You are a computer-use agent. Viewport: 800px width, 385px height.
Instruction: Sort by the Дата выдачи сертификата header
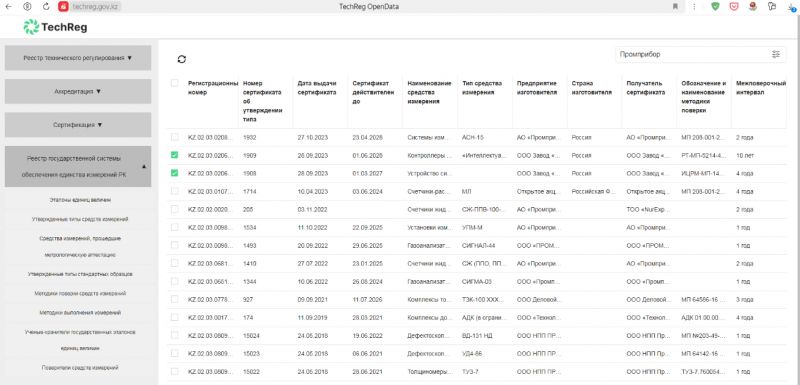pos(317,88)
